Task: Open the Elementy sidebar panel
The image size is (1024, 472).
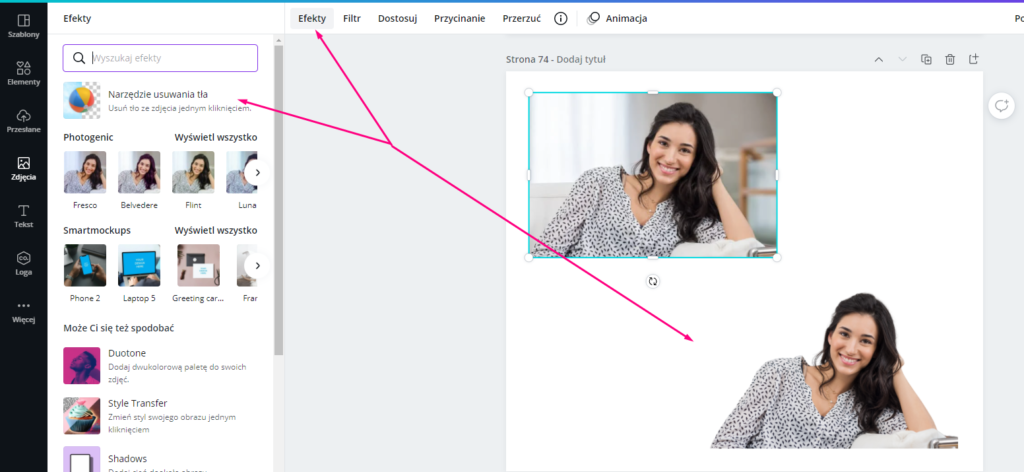Action: point(23,73)
